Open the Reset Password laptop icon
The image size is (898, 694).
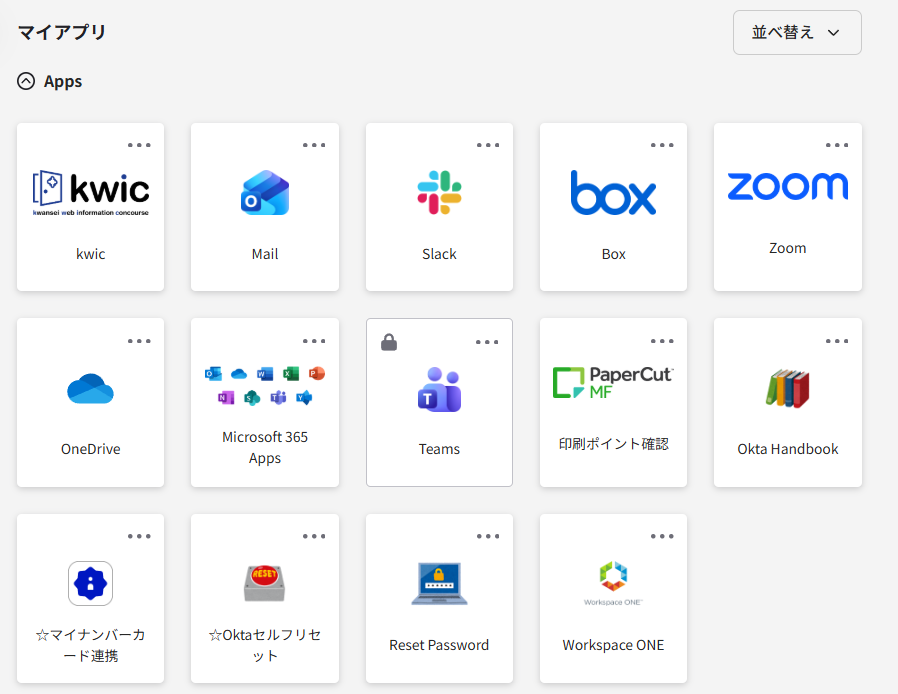coord(439,583)
